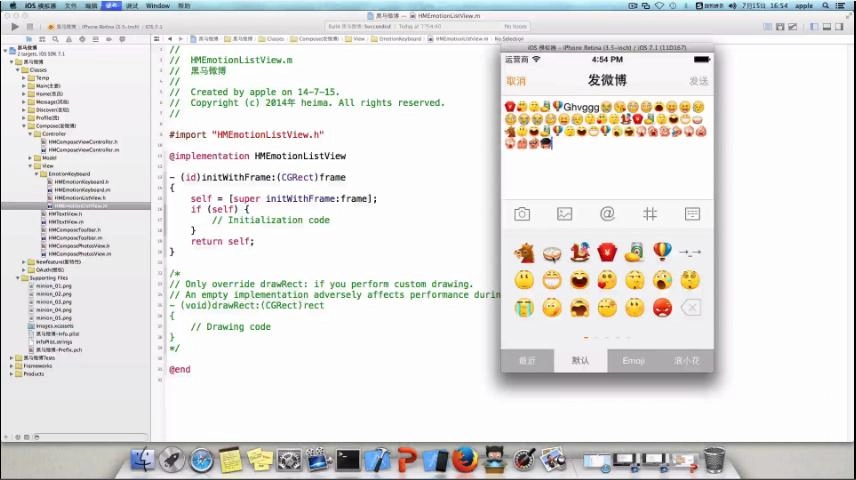Viewport: 856px width, 480px height.
Task: Select Images.xcassets in navigator
Action: [55, 326]
